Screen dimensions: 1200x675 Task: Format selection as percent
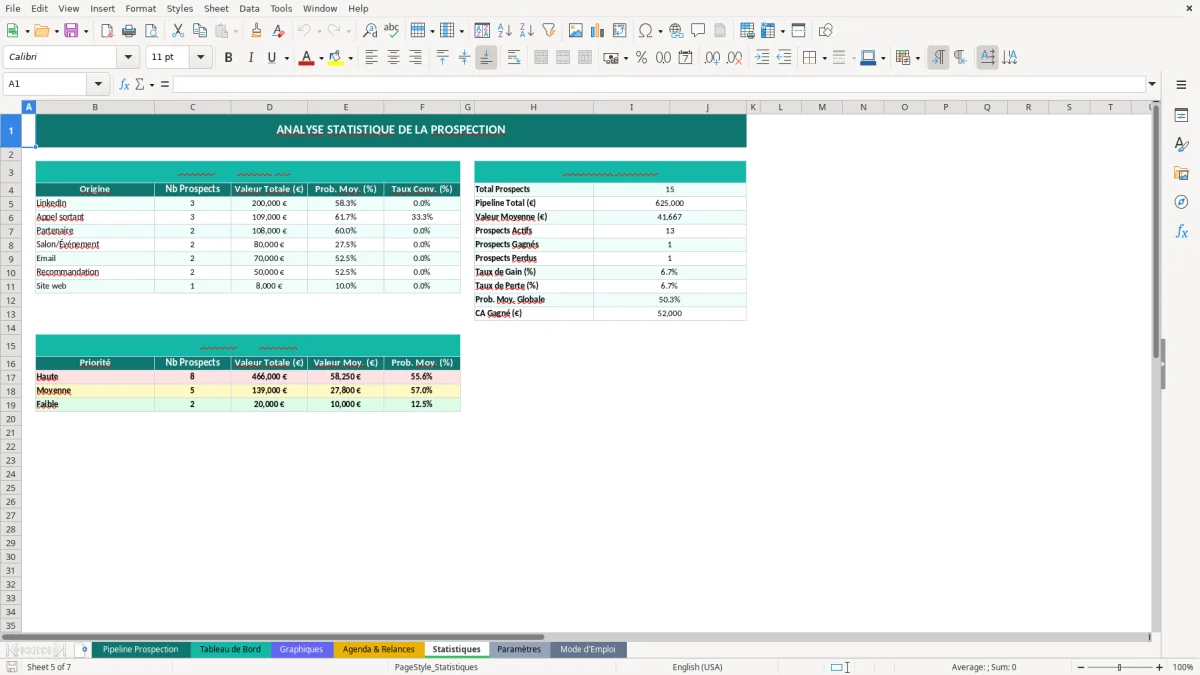coord(641,58)
